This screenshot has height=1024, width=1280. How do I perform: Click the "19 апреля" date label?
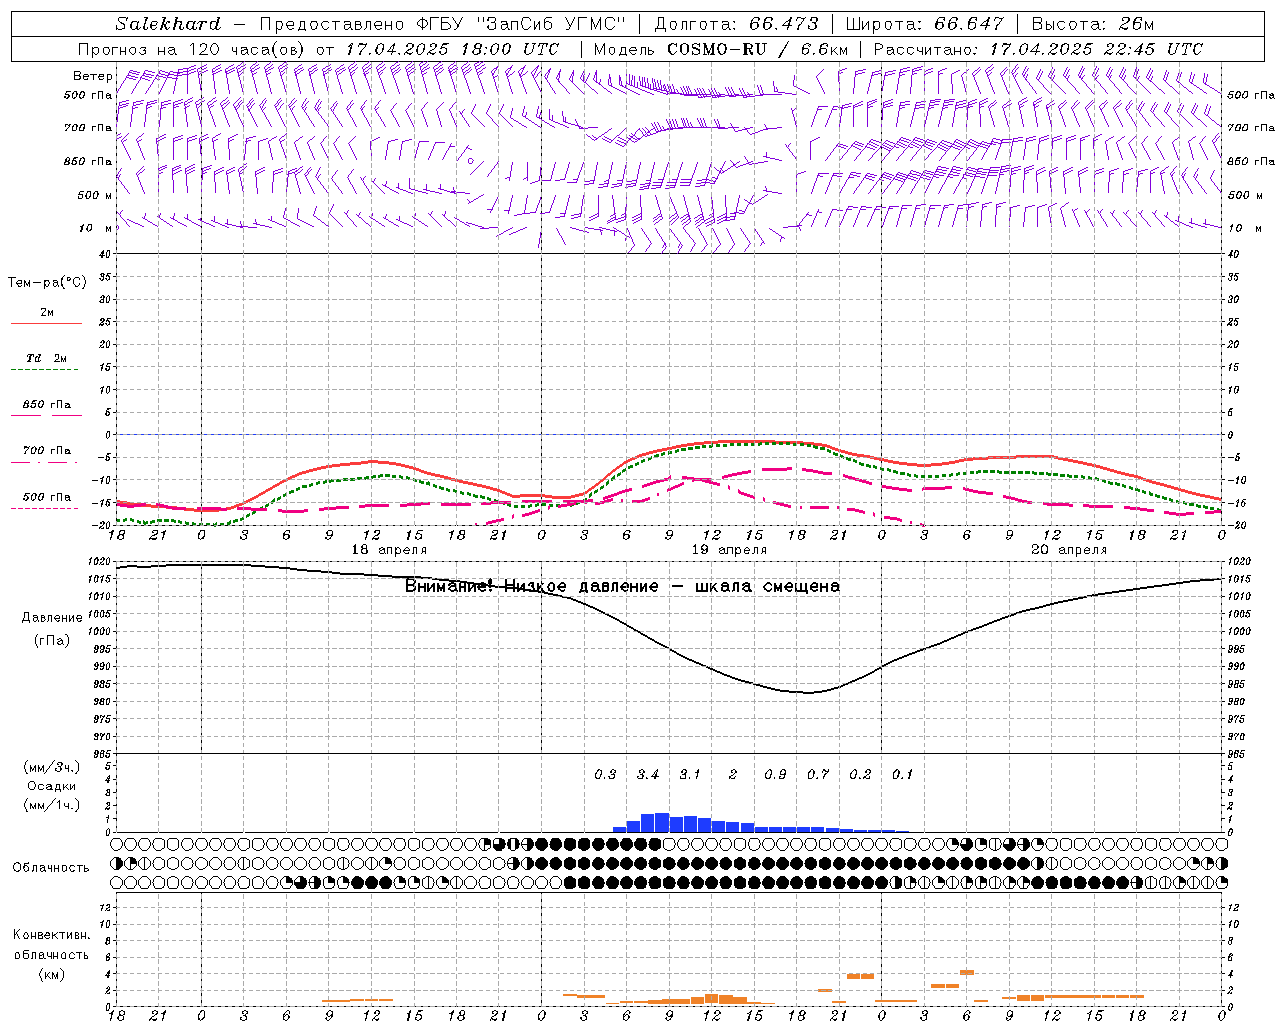pos(729,550)
